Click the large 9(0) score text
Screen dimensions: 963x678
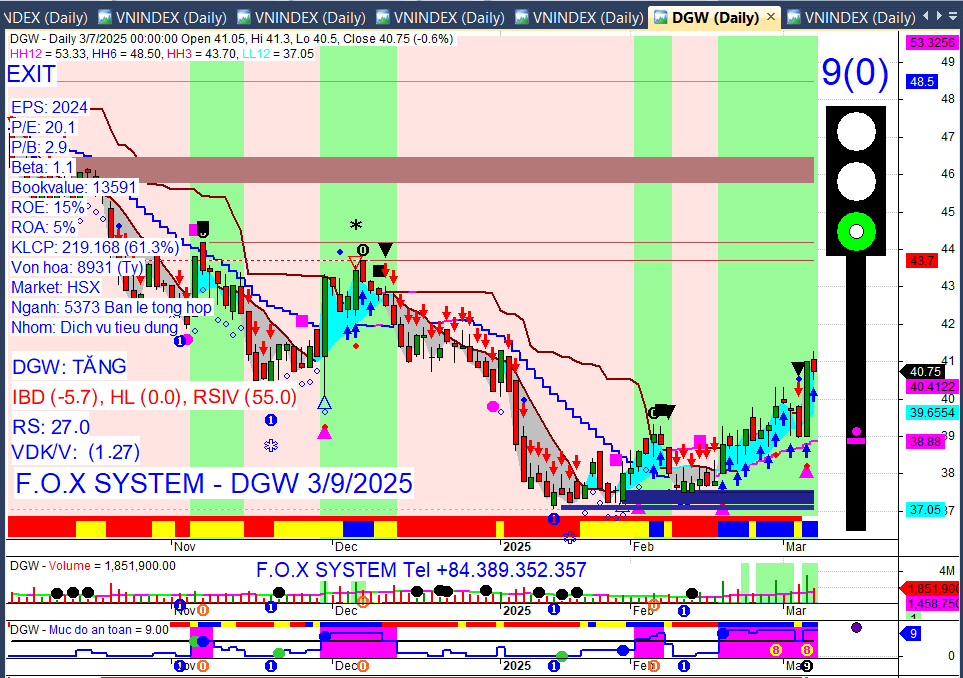(x=854, y=72)
